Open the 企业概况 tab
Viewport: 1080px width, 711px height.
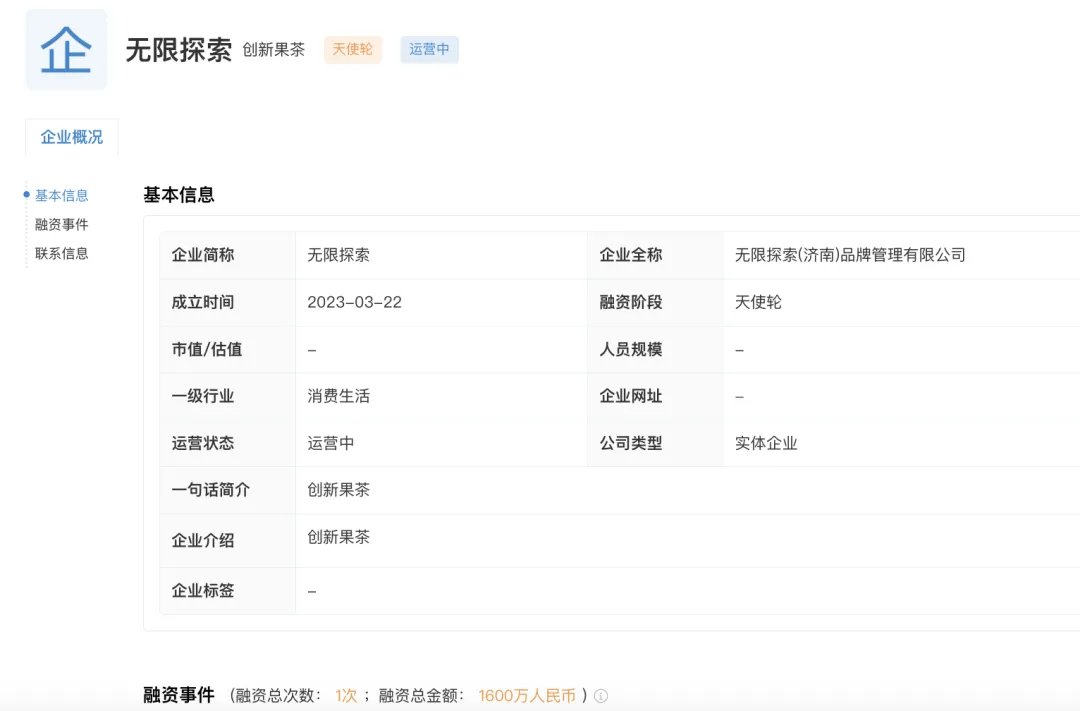click(71, 137)
